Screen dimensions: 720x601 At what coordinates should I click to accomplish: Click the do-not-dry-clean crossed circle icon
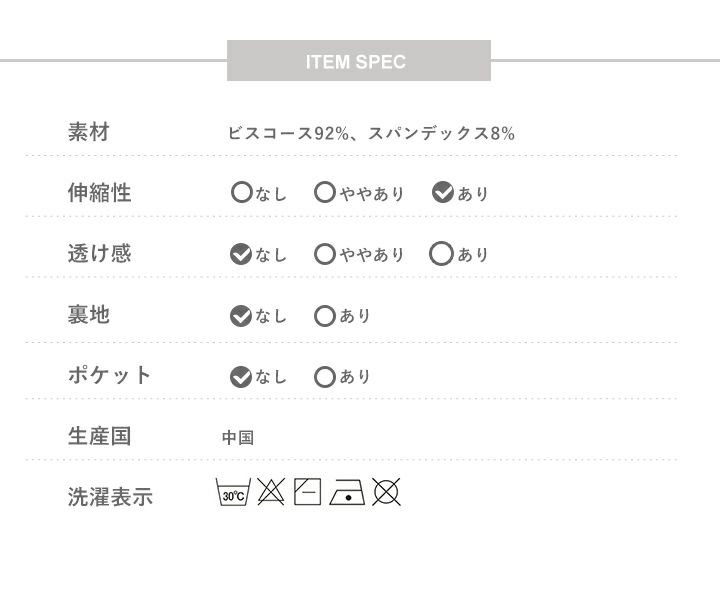(386, 492)
